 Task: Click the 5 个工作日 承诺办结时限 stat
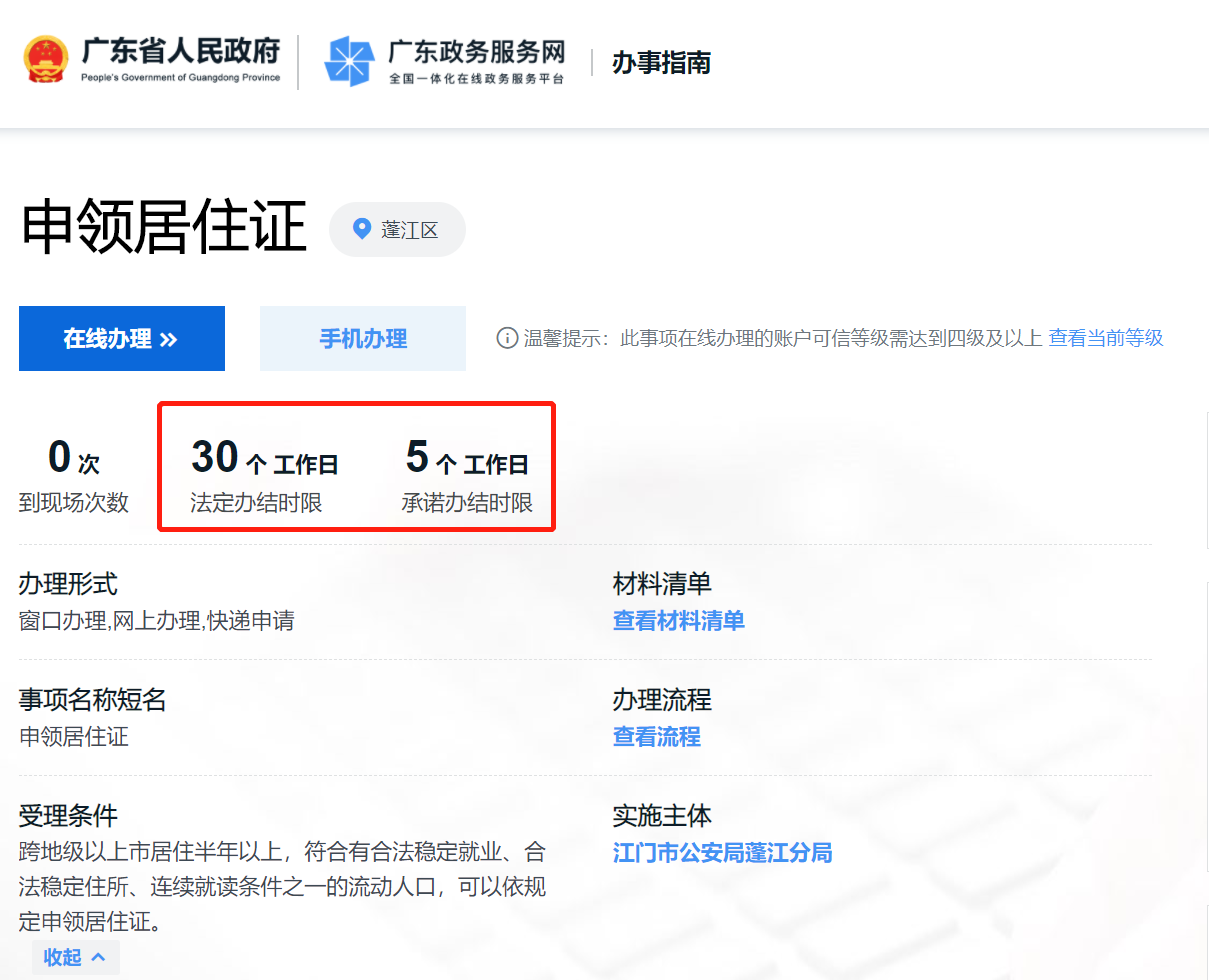click(467, 475)
